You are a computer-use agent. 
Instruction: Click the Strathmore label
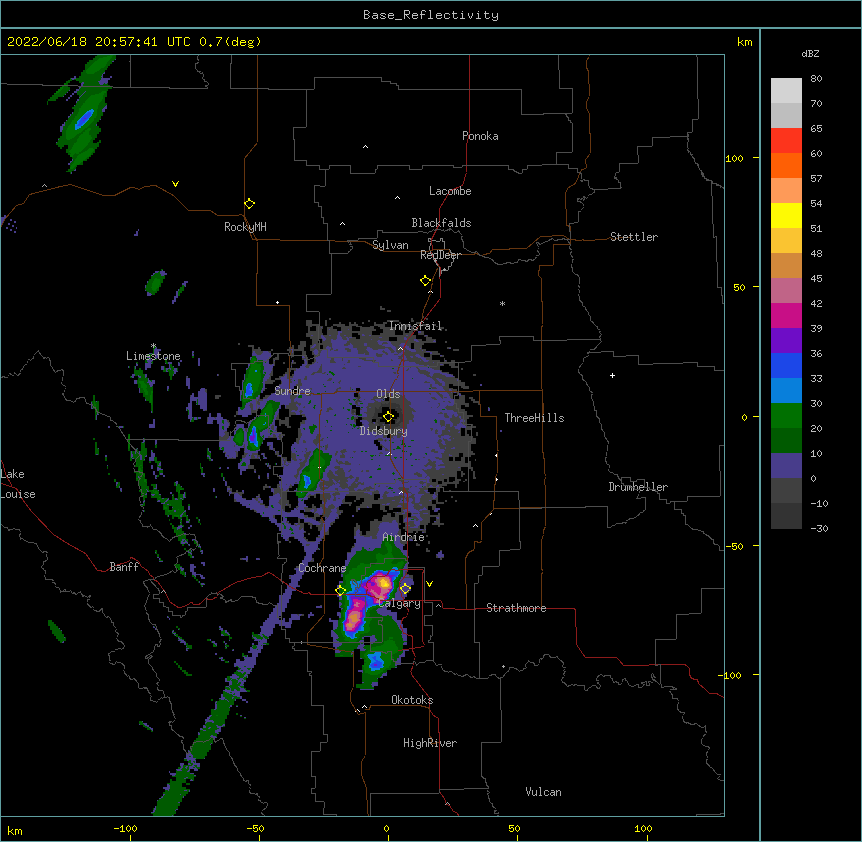(x=516, y=608)
